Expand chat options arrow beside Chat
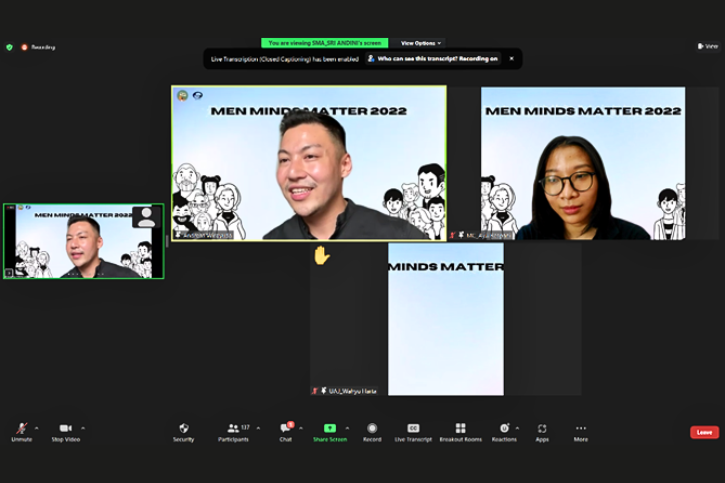Image resolution: width=725 pixels, height=483 pixels. point(301,428)
